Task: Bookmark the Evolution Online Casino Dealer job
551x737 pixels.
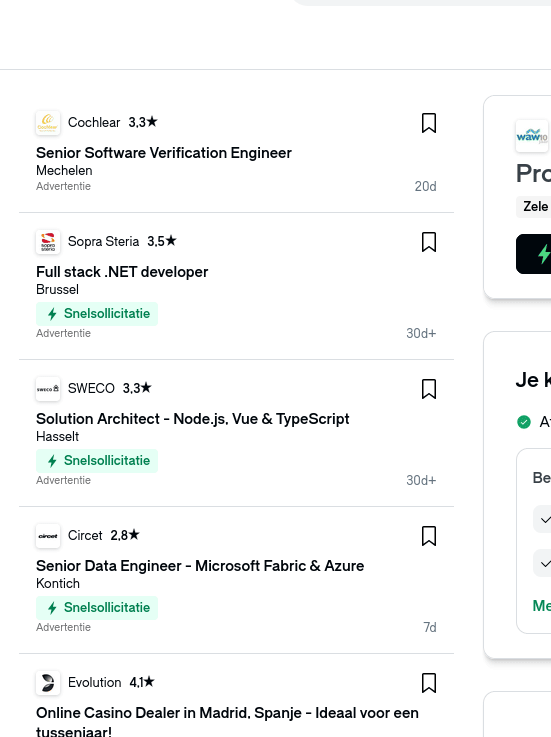Action: tap(429, 683)
